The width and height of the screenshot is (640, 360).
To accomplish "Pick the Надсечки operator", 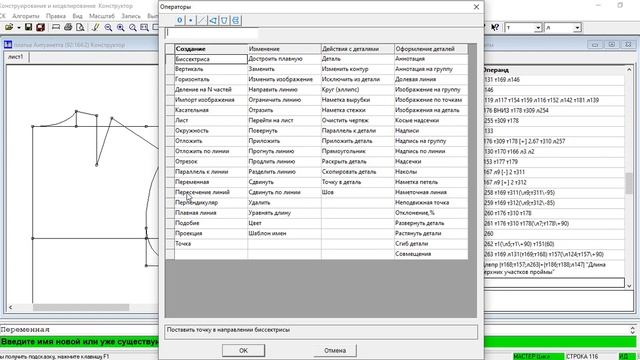I will (431, 162).
